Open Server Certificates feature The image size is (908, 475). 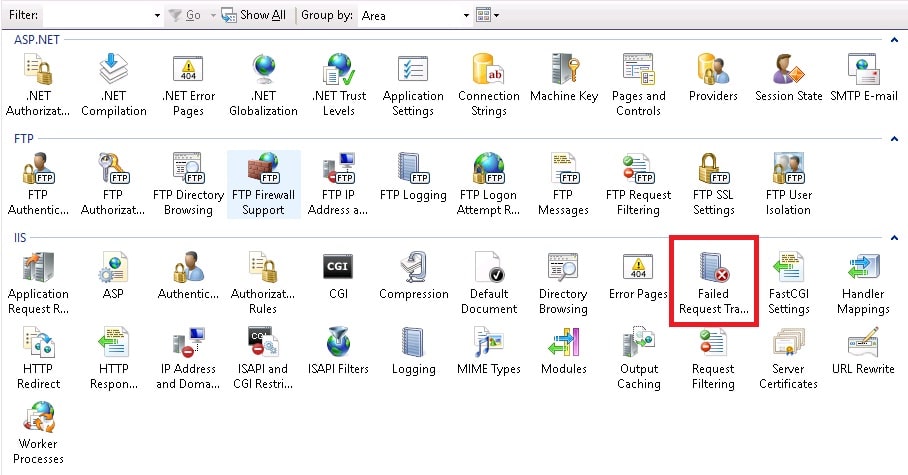click(789, 358)
